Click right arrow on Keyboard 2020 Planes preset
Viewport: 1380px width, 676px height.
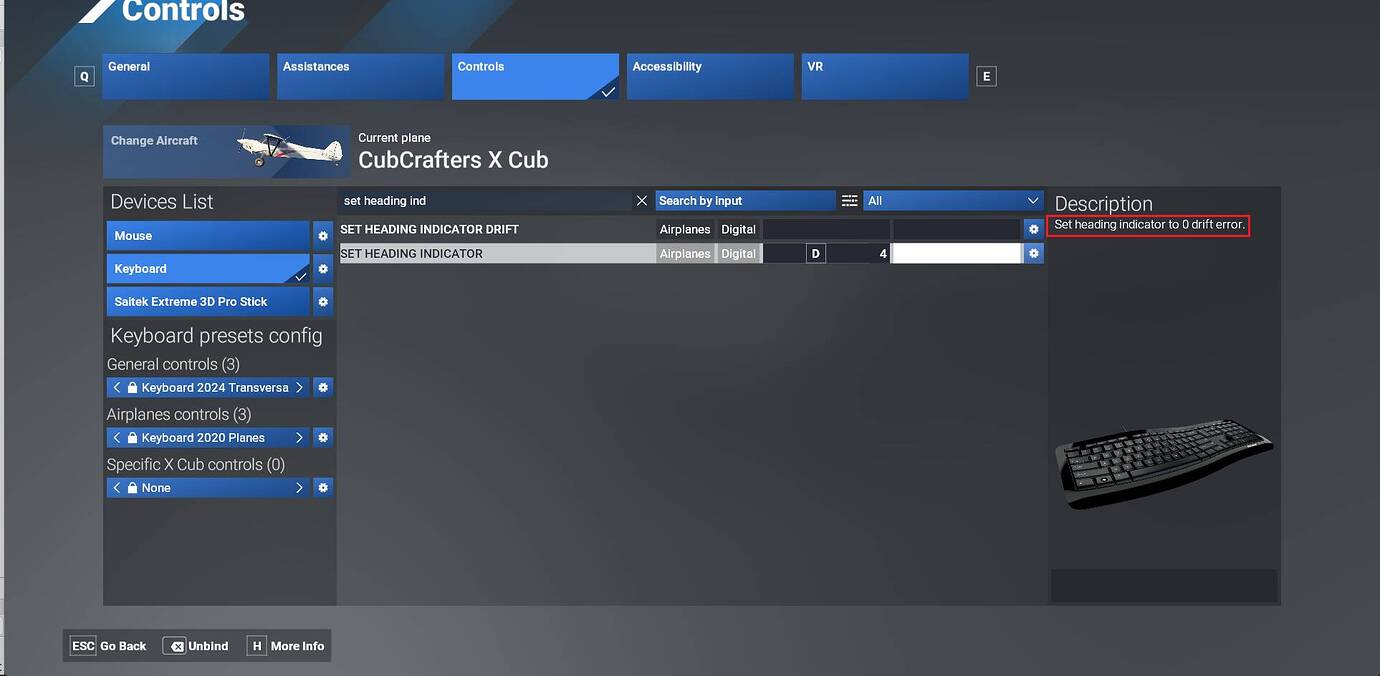click(x=298, y=437)
